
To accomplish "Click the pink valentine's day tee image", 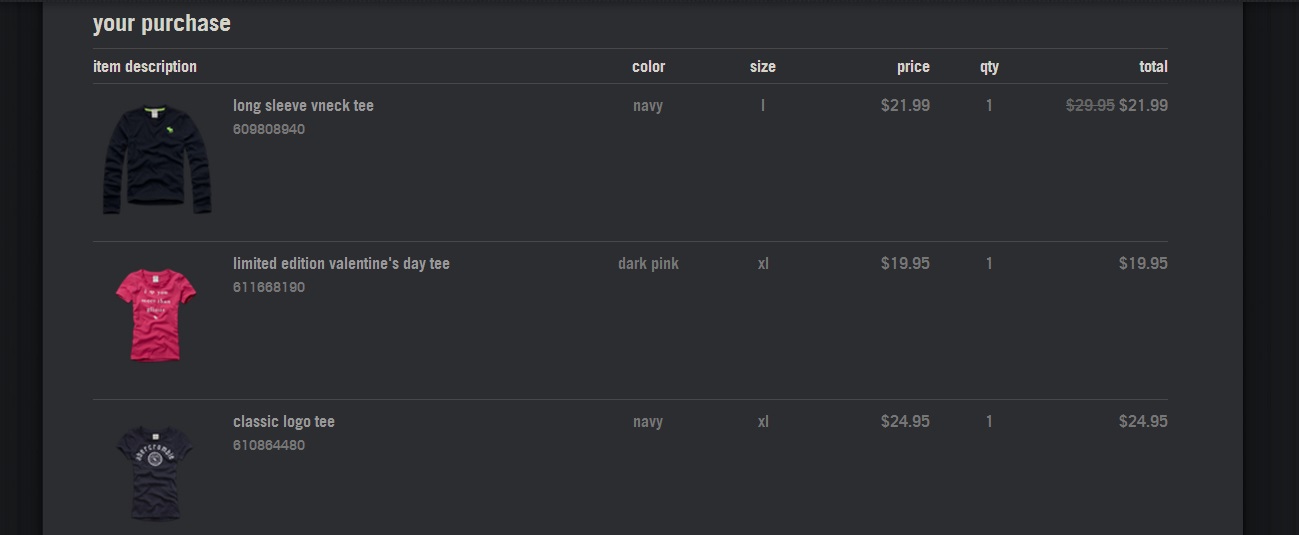I will point(156,313).
